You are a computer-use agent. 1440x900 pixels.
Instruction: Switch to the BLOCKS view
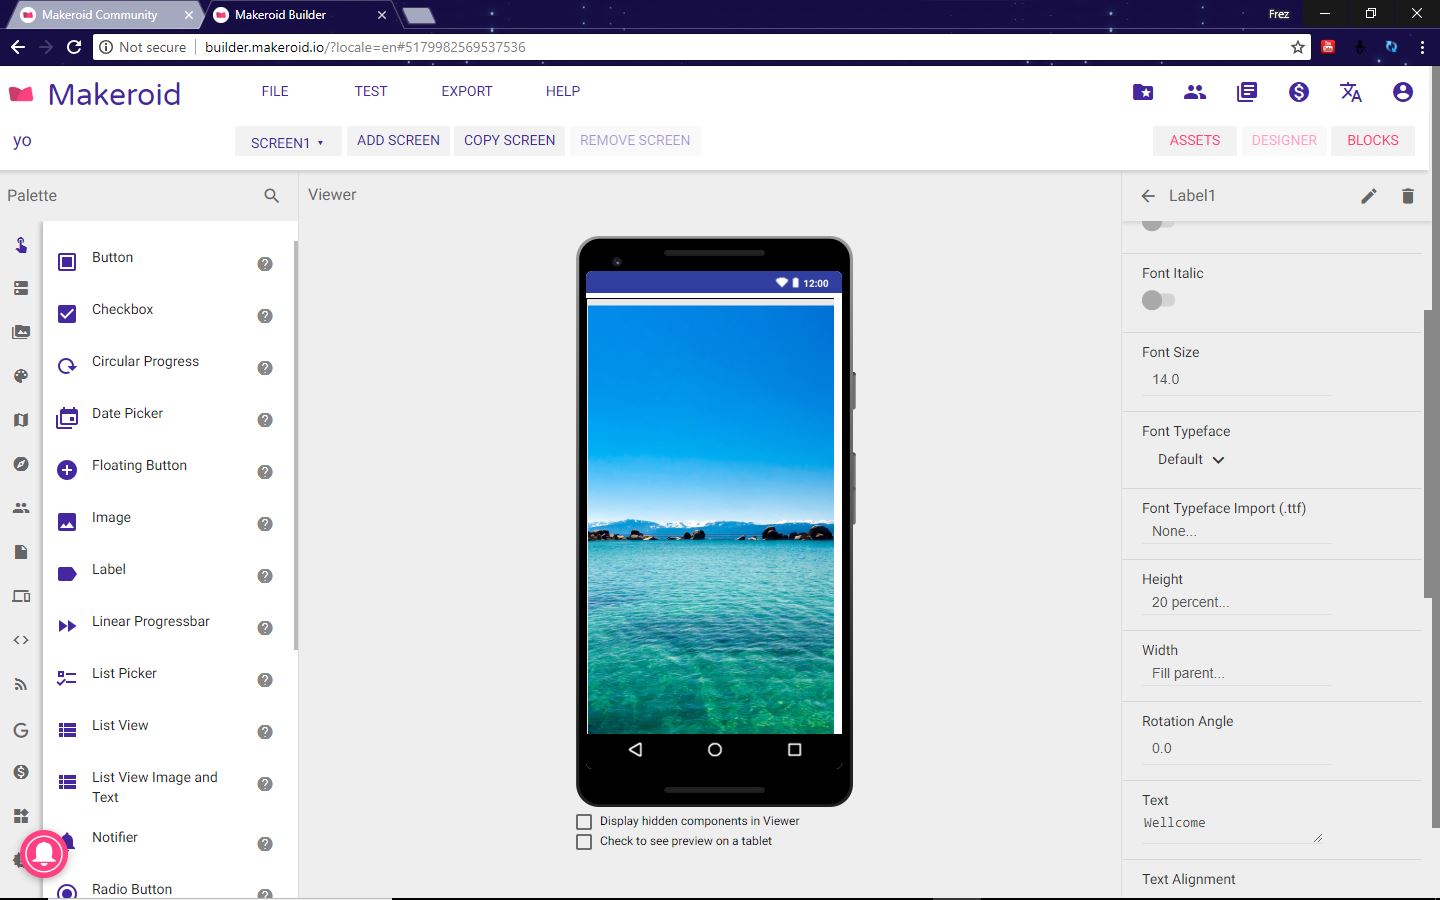coord(1372,141)
